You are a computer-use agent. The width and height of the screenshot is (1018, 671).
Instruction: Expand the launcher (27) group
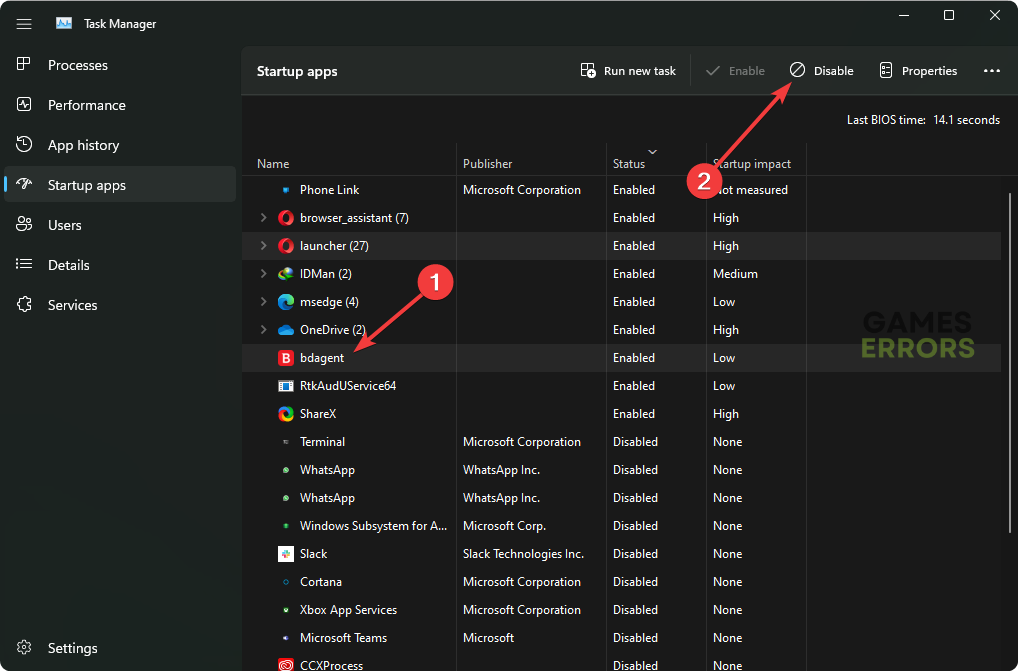(263, 246)
